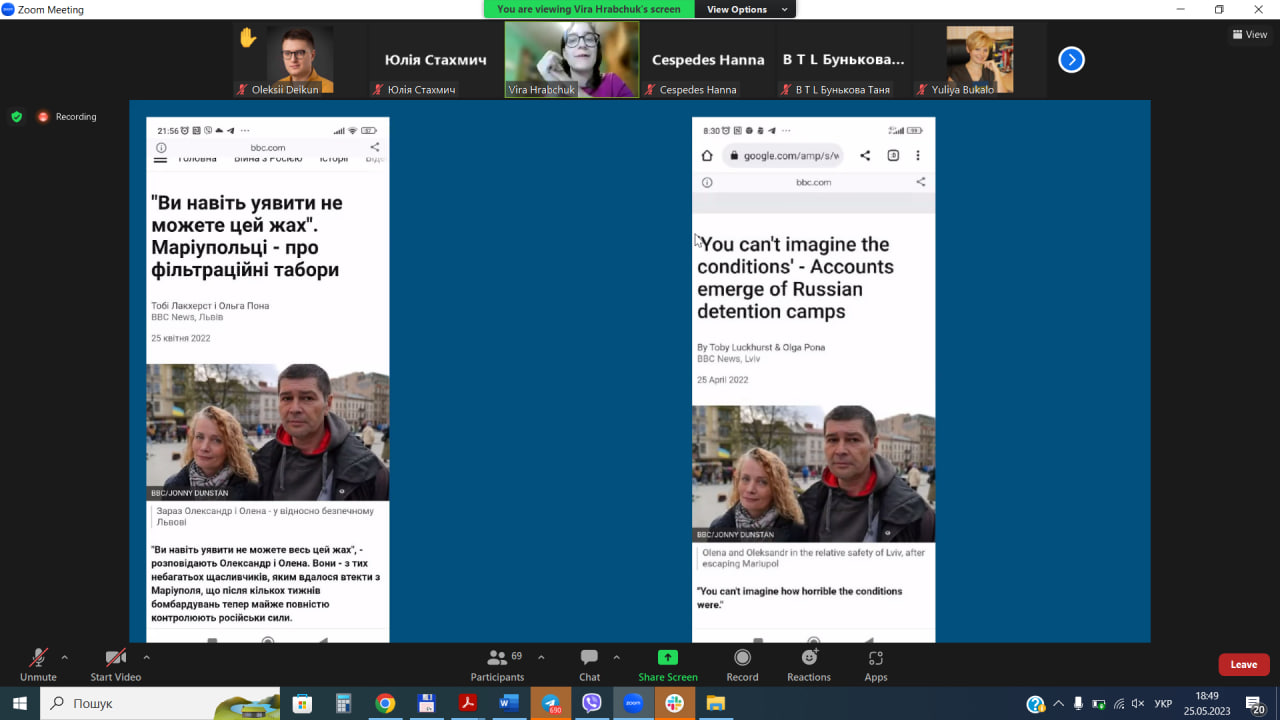
Task: Select B T L Бунькова Таня's participant tile
Action: tap(843, 60)
